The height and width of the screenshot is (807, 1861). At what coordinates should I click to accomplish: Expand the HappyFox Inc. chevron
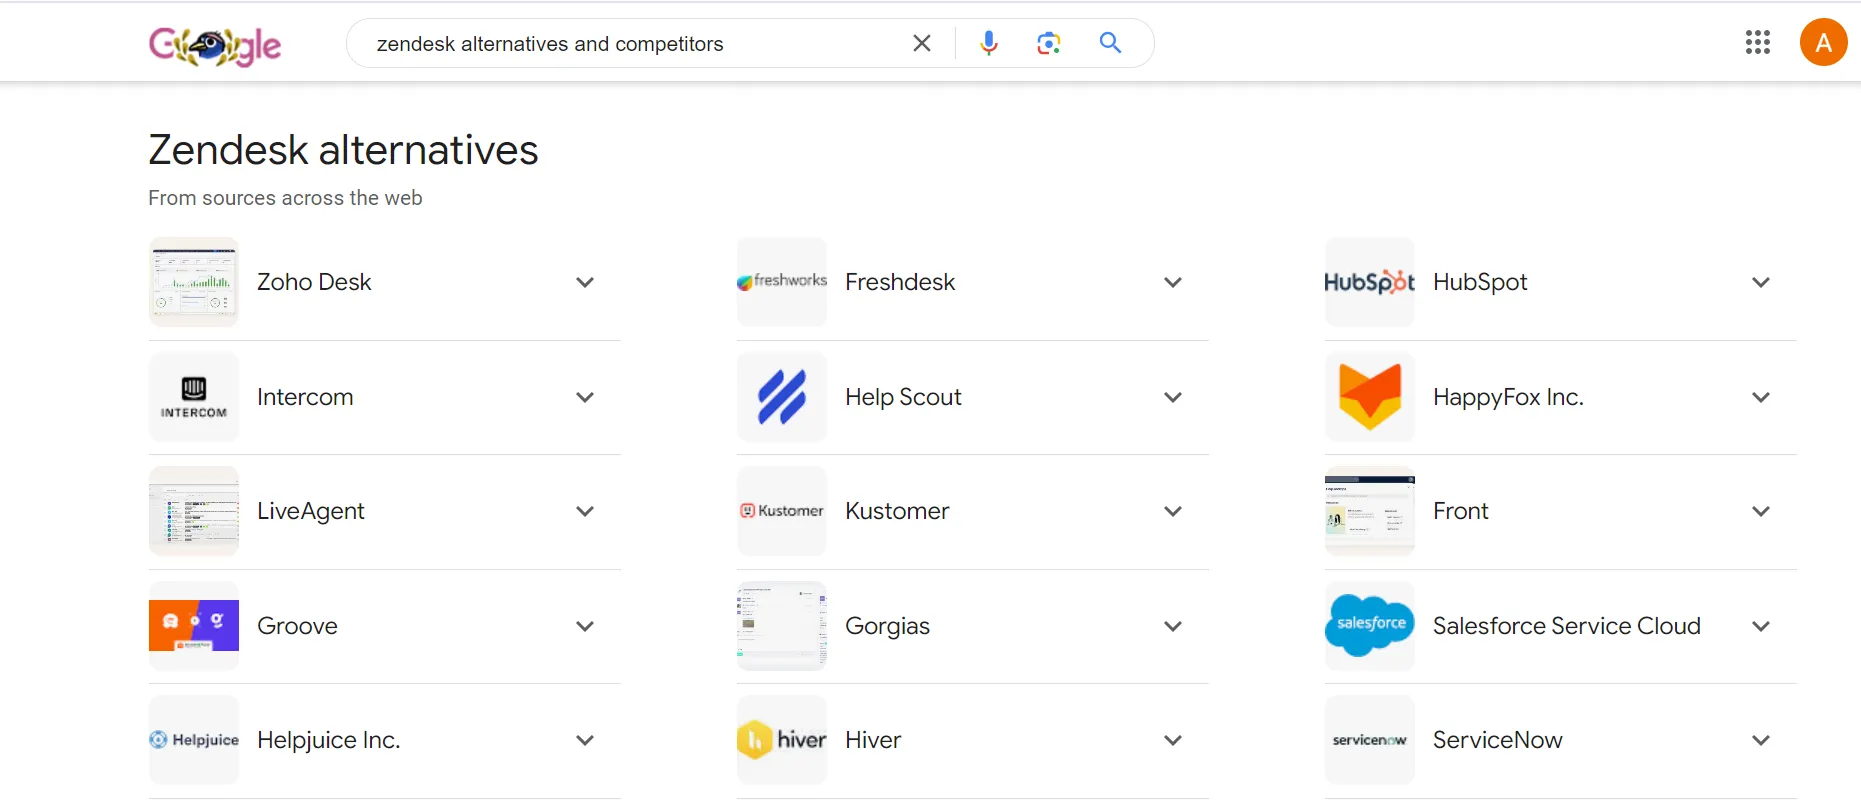1761,398
